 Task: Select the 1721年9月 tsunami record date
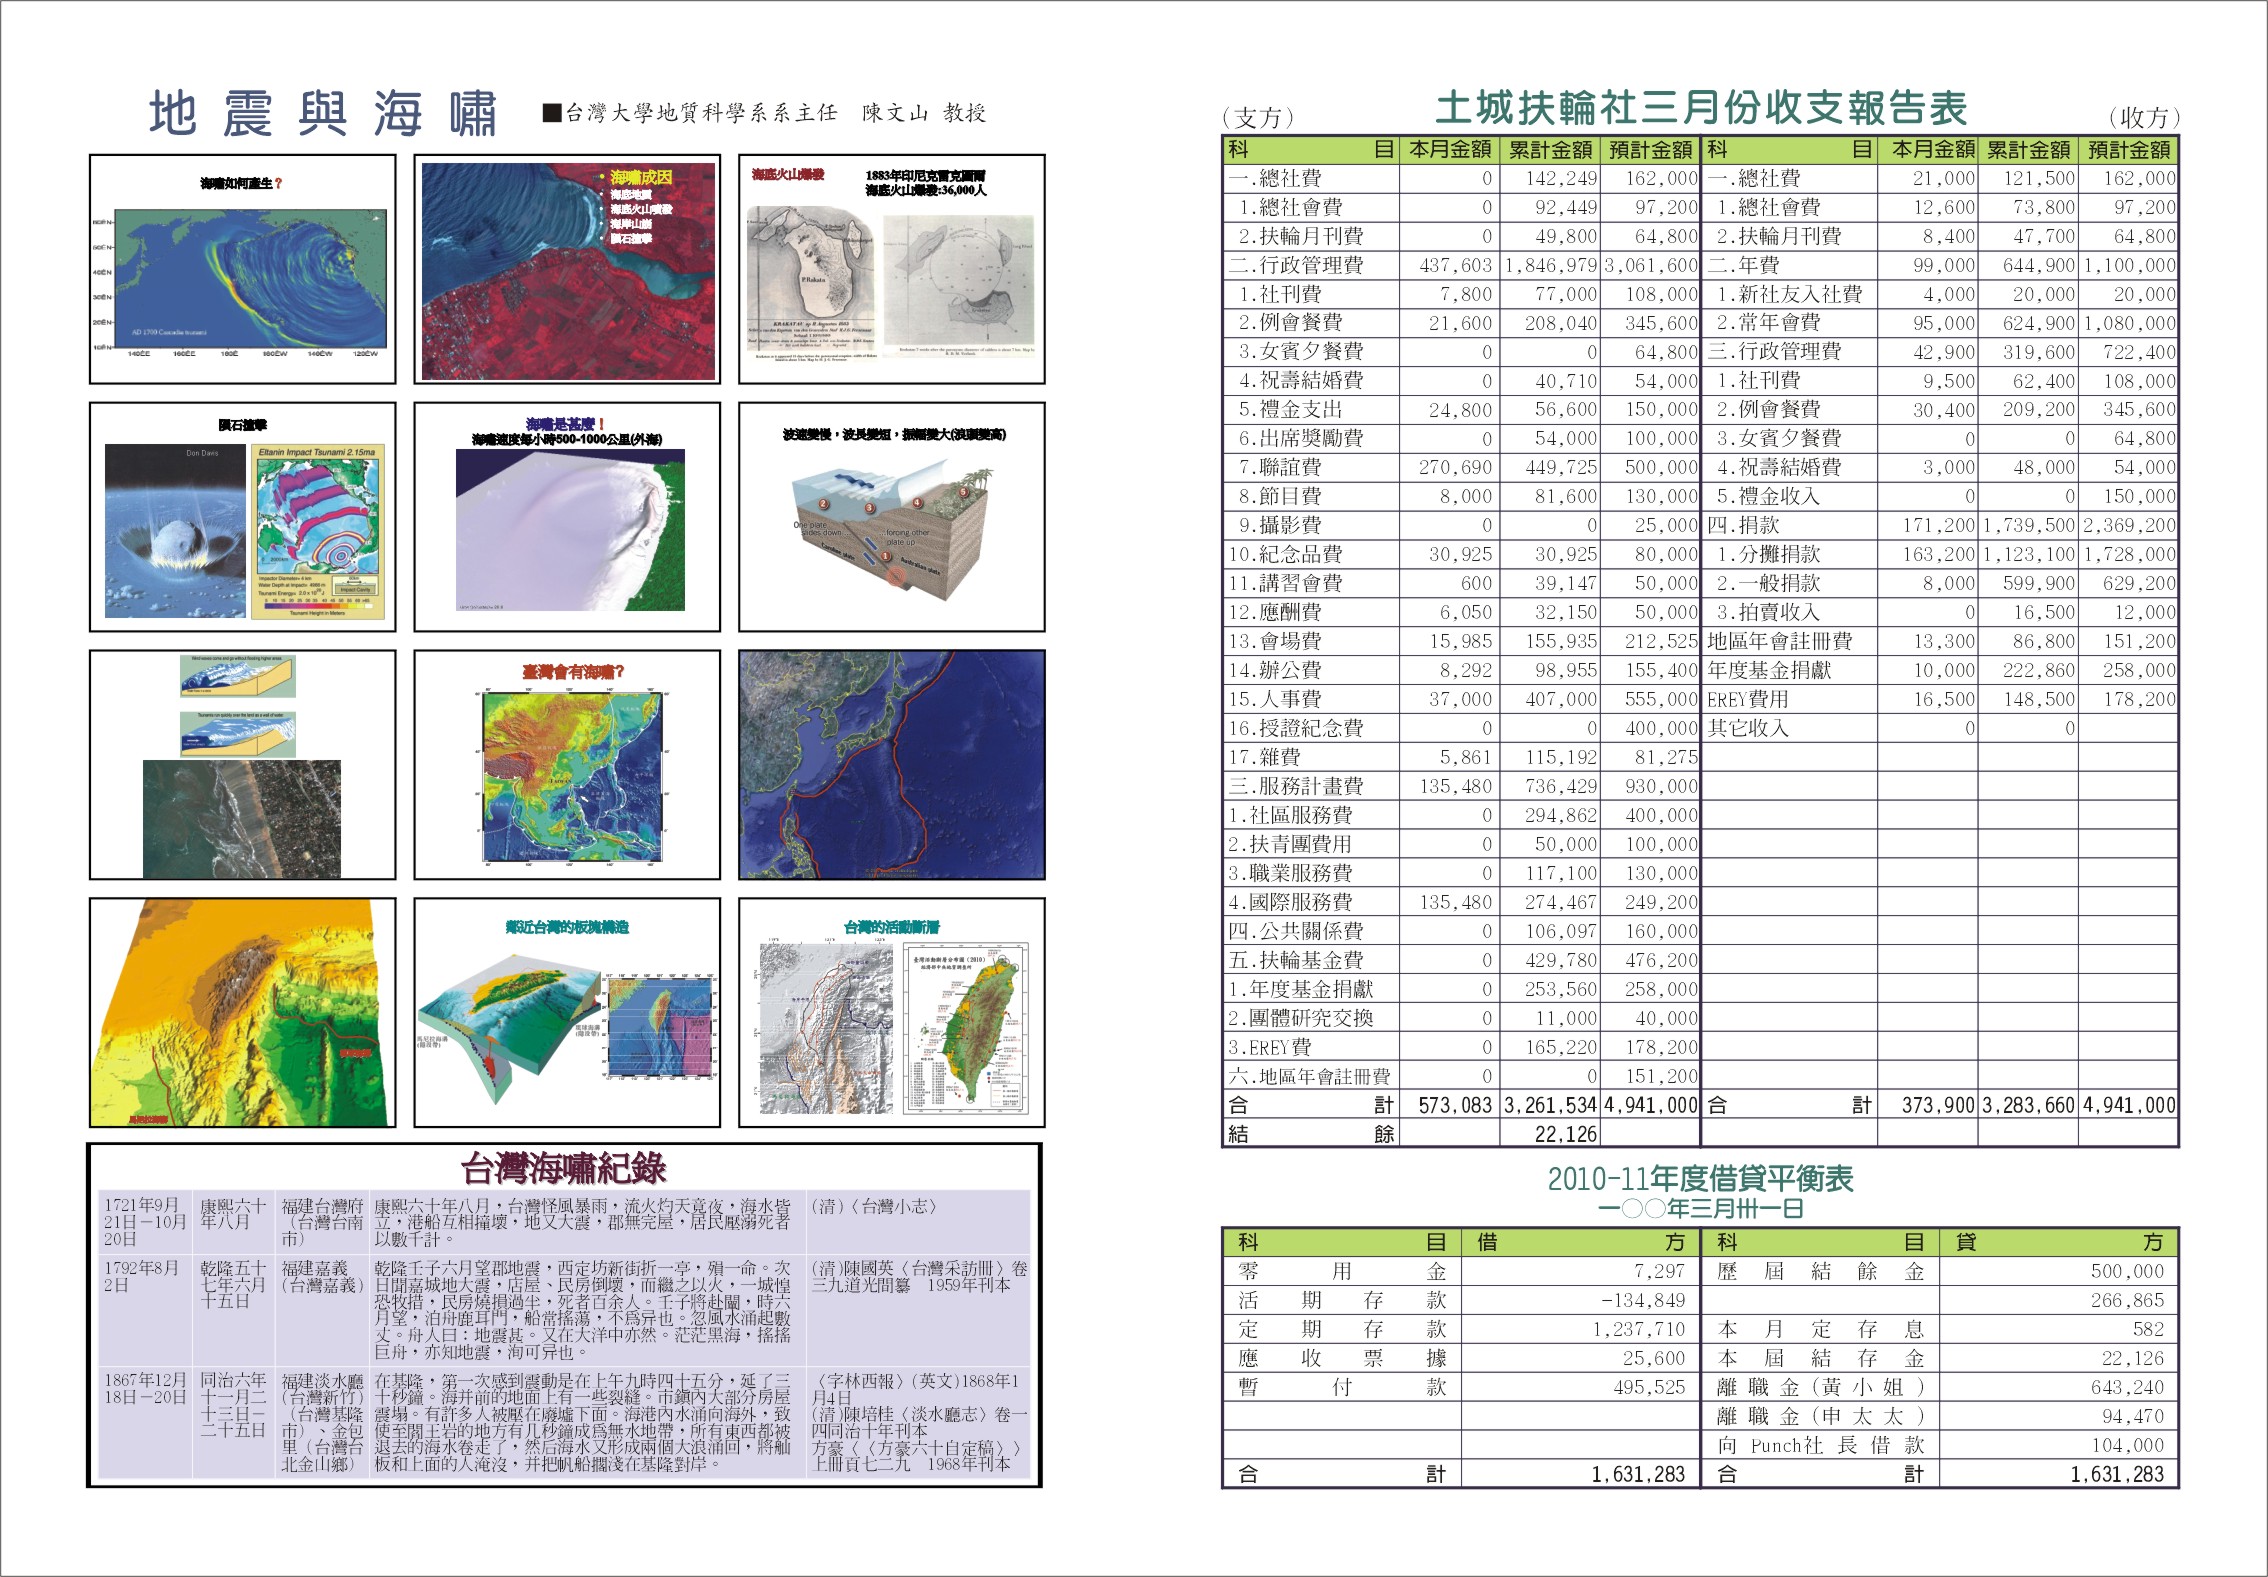coord(145,1222)
